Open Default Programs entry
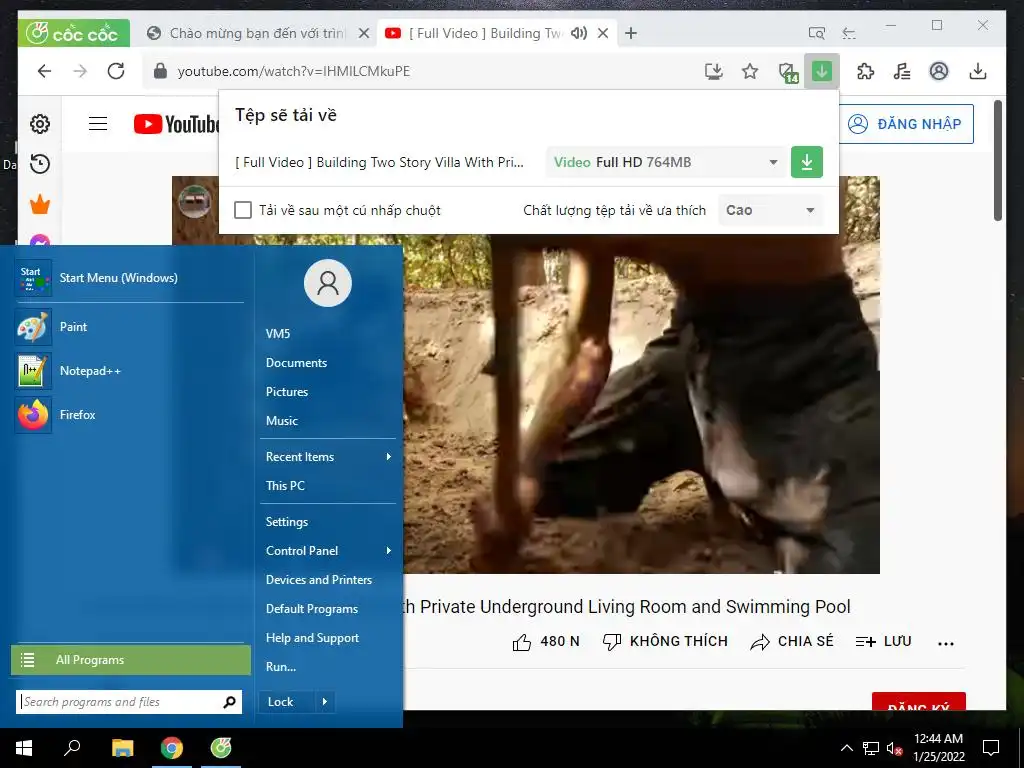The height and width of the screenshot is (768, 1024). pyautogui.click(x=312, y=609)
